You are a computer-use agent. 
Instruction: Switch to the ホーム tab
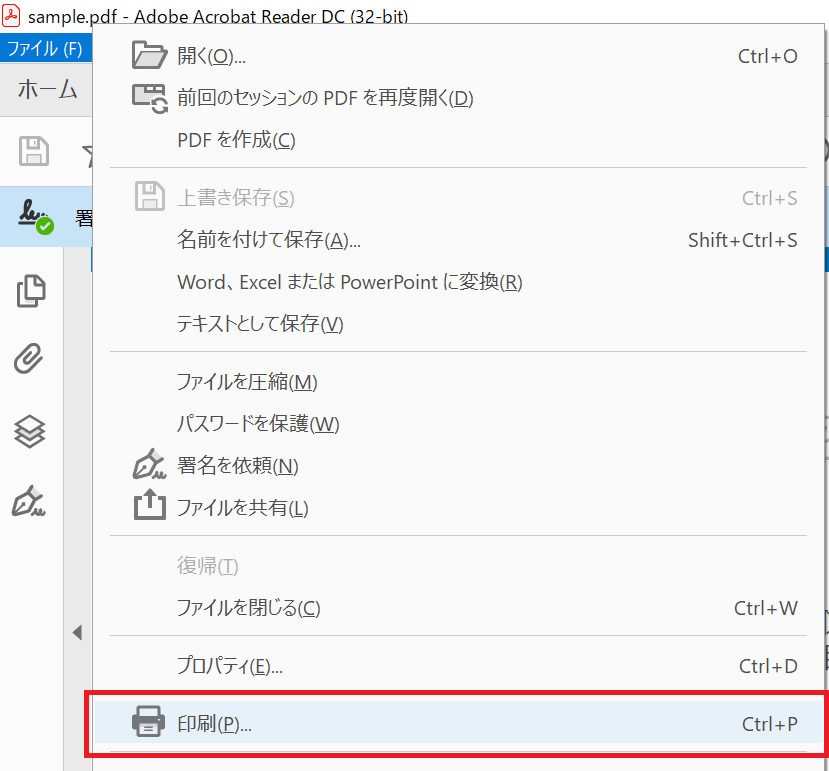coord(47,90)
